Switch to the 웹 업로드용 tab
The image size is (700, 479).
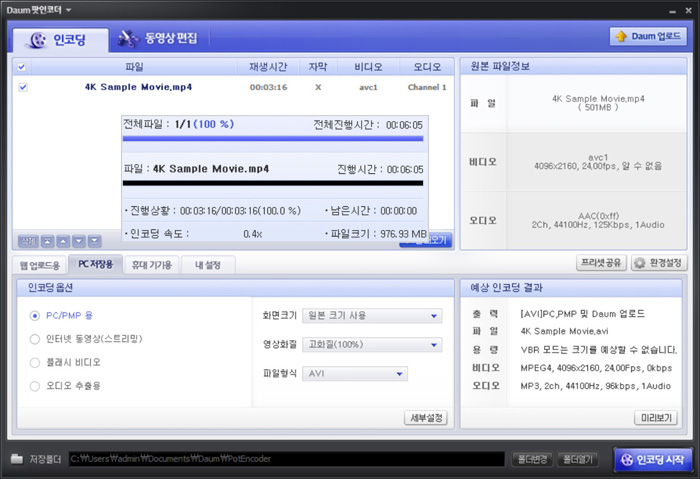pos(39,265)
